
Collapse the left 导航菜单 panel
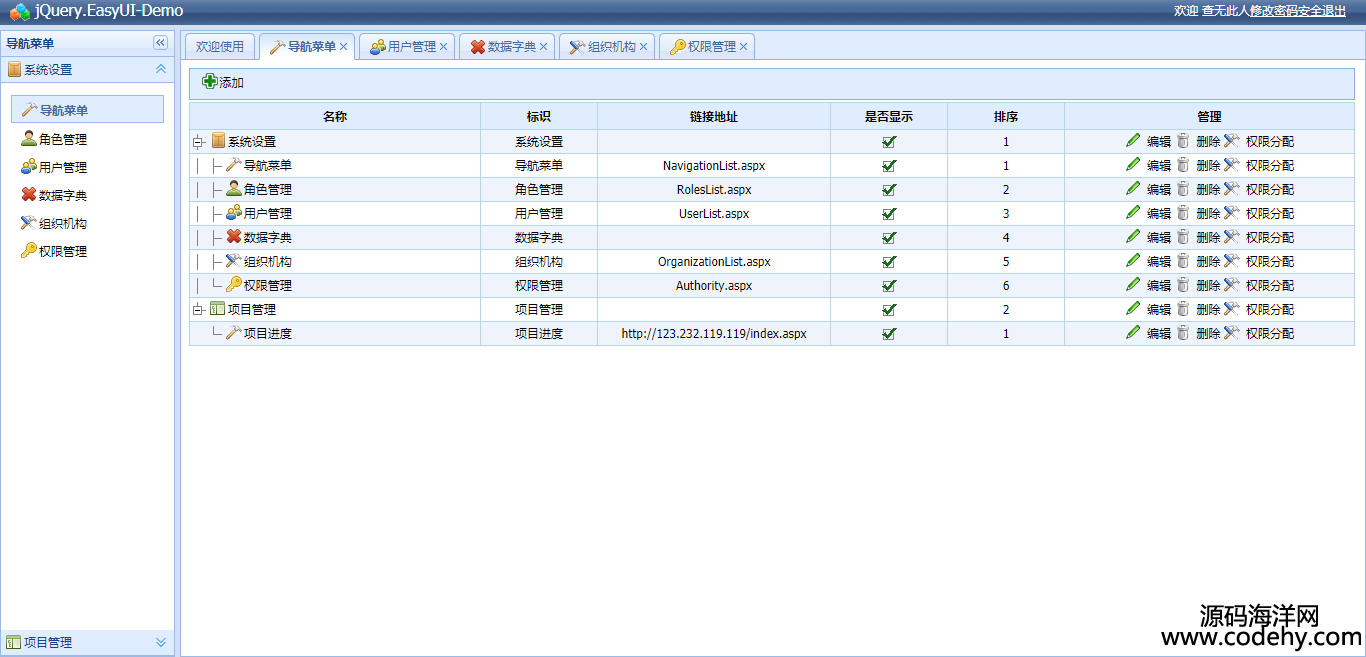[160, 43]
